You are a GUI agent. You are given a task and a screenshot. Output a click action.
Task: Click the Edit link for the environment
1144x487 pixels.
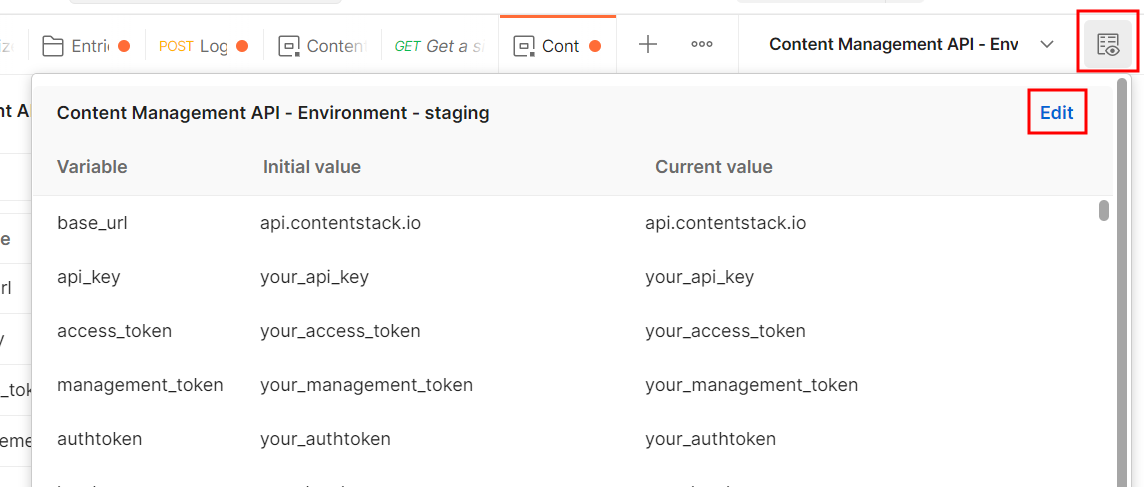[1056, 112]
